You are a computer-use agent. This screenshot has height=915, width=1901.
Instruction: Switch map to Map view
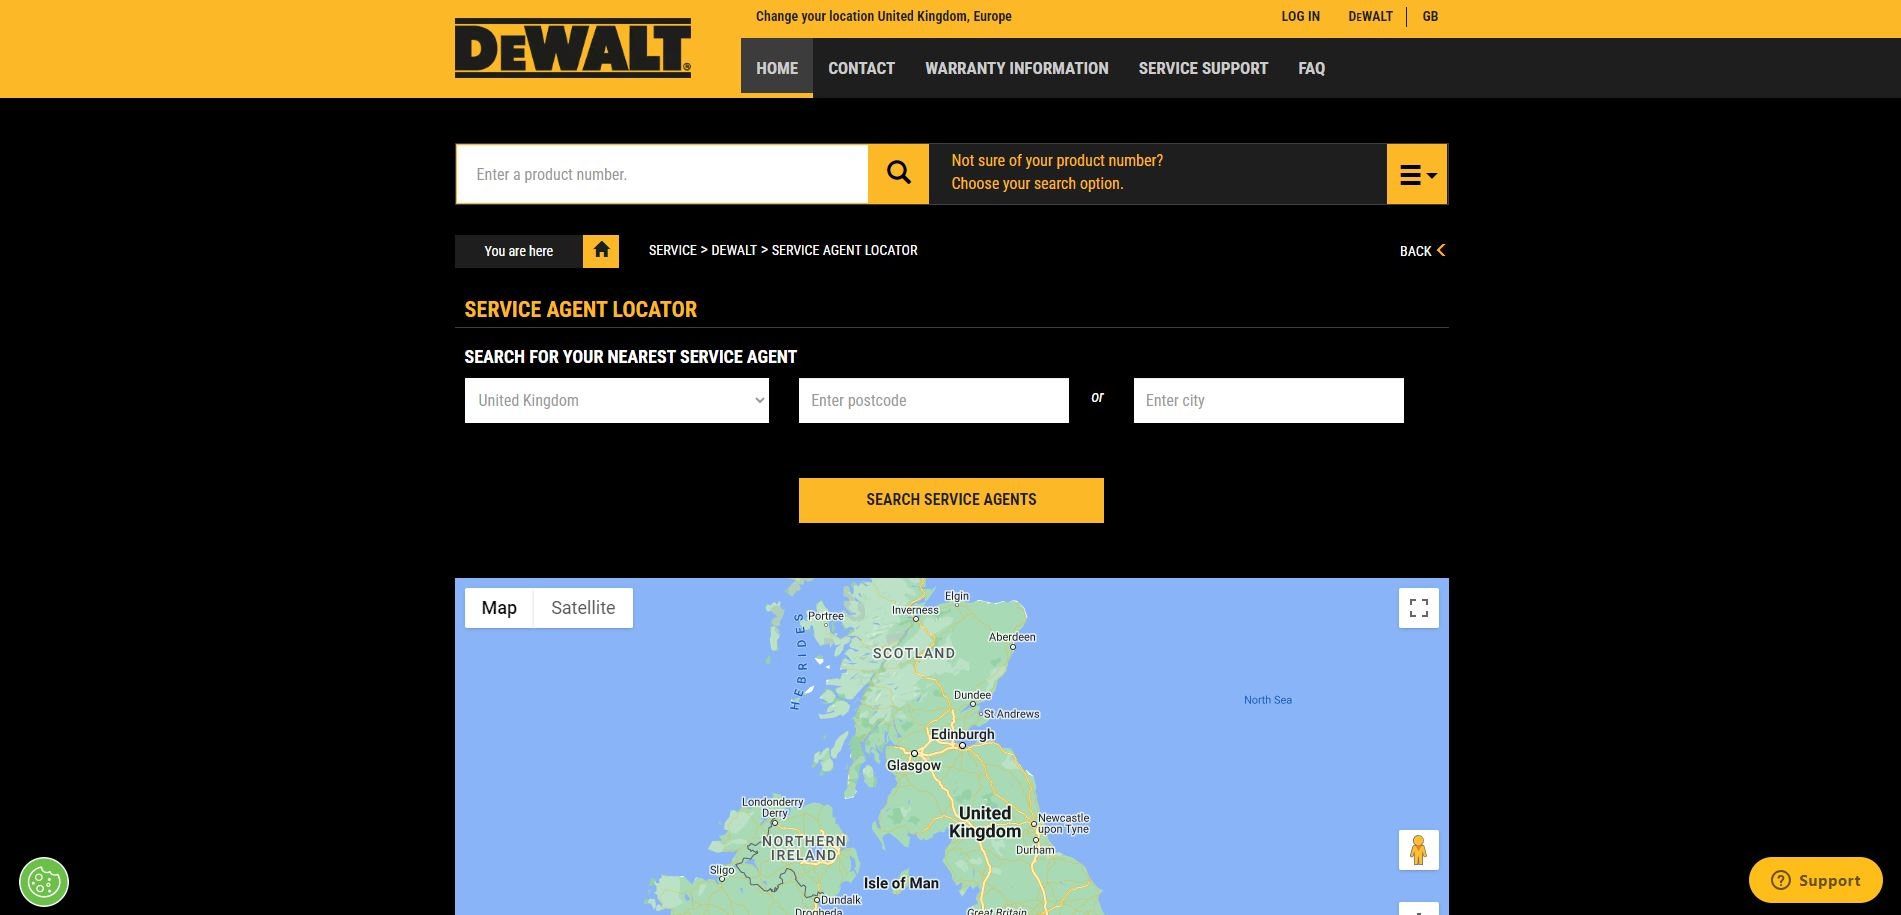pos(499,608)
